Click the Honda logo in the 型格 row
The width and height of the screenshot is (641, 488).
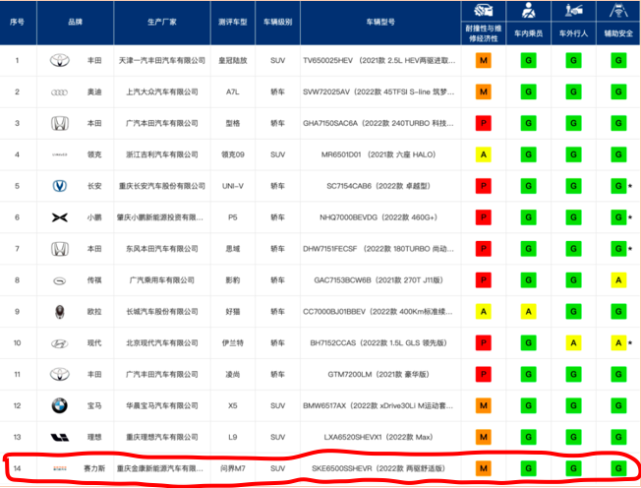click(60, 123)
